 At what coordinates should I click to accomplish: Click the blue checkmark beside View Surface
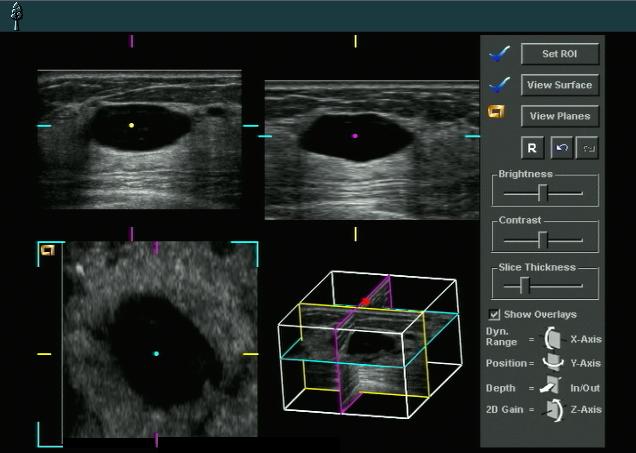[499, 84]
